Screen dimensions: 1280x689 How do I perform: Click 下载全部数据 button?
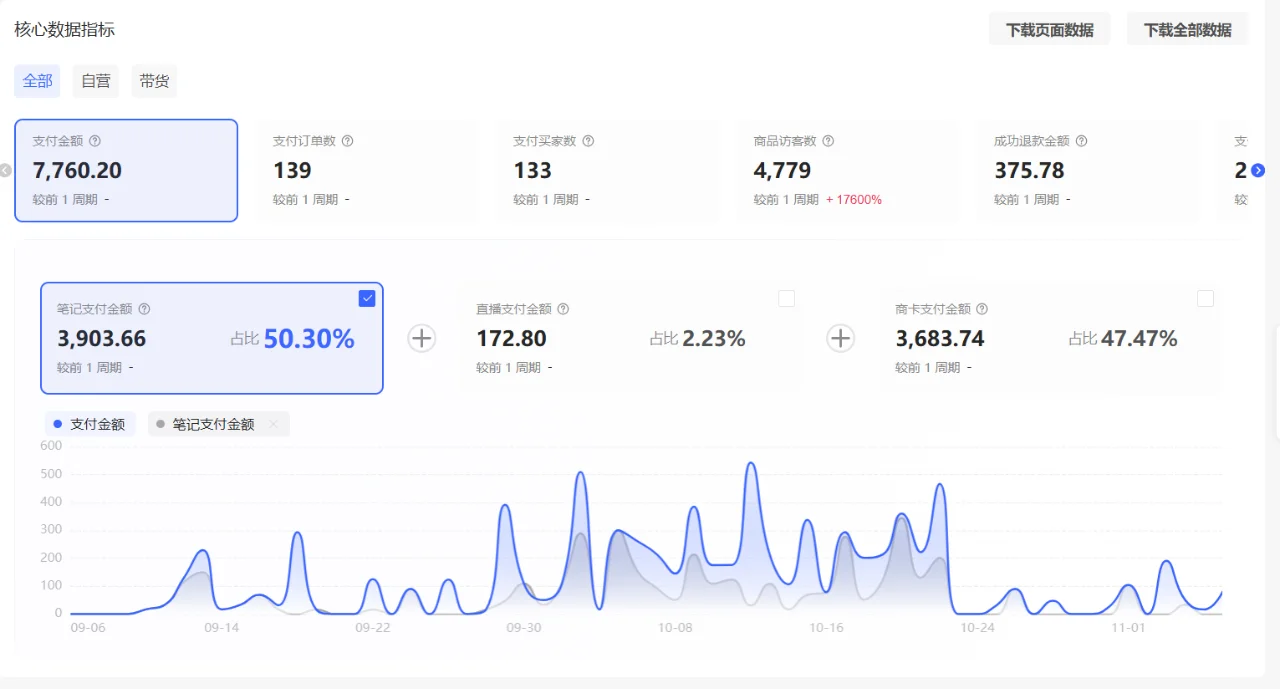tap(1188, 29)
